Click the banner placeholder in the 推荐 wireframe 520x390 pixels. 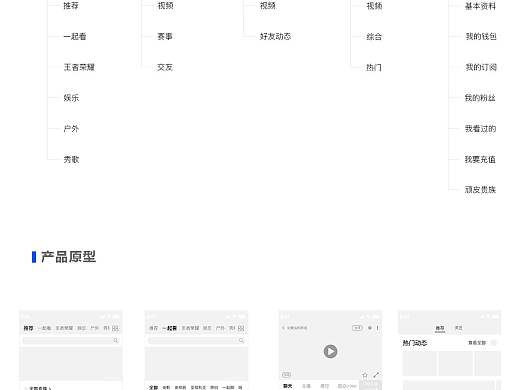71,363
